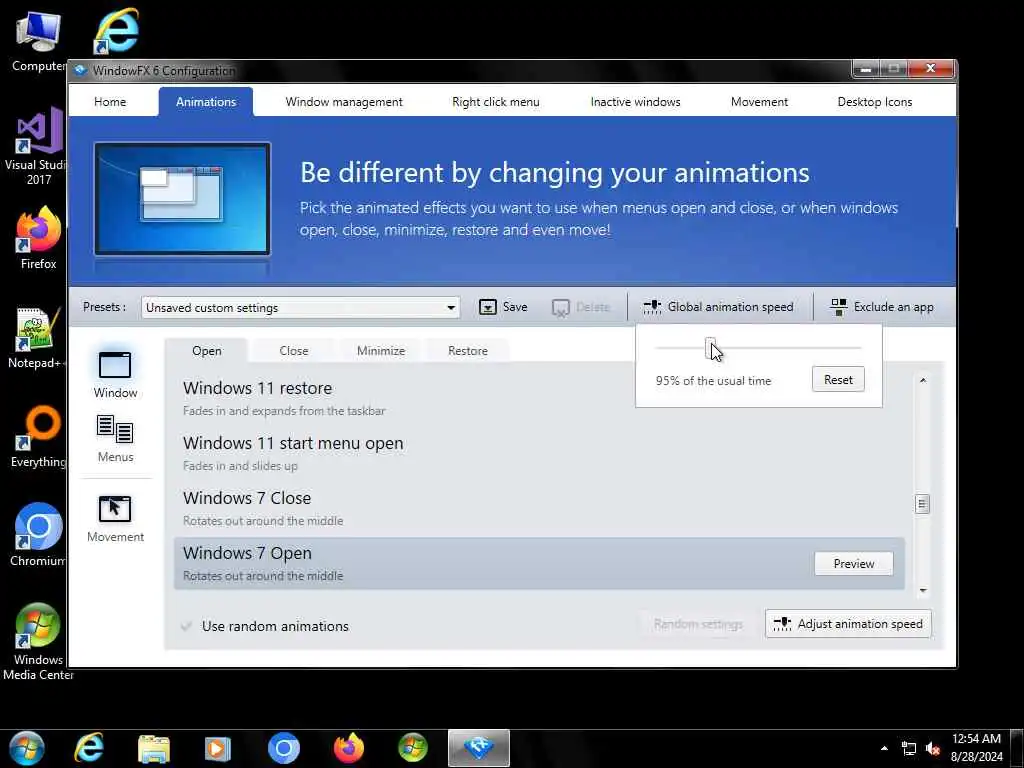The image size is (1024, 768).
Task: Open Computer desktop icon
Action: 39,40
